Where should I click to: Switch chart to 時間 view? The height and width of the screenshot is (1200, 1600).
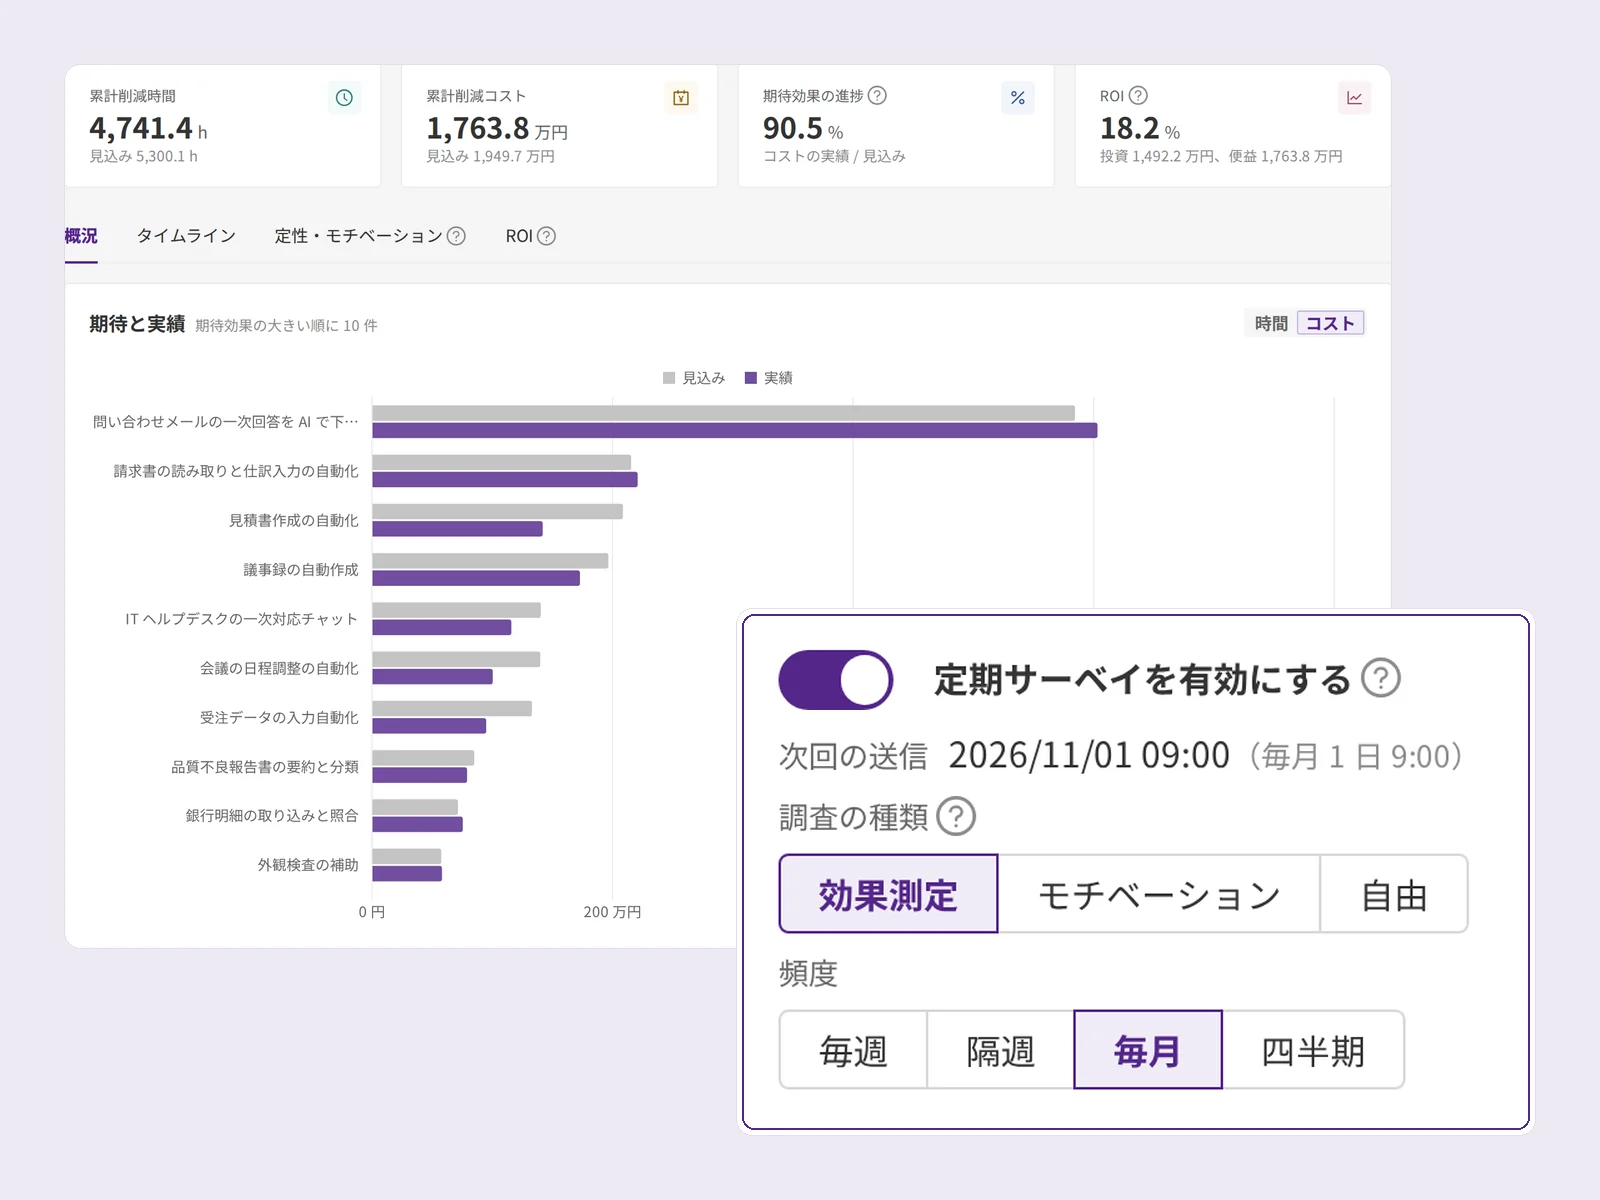(1271, 323)
